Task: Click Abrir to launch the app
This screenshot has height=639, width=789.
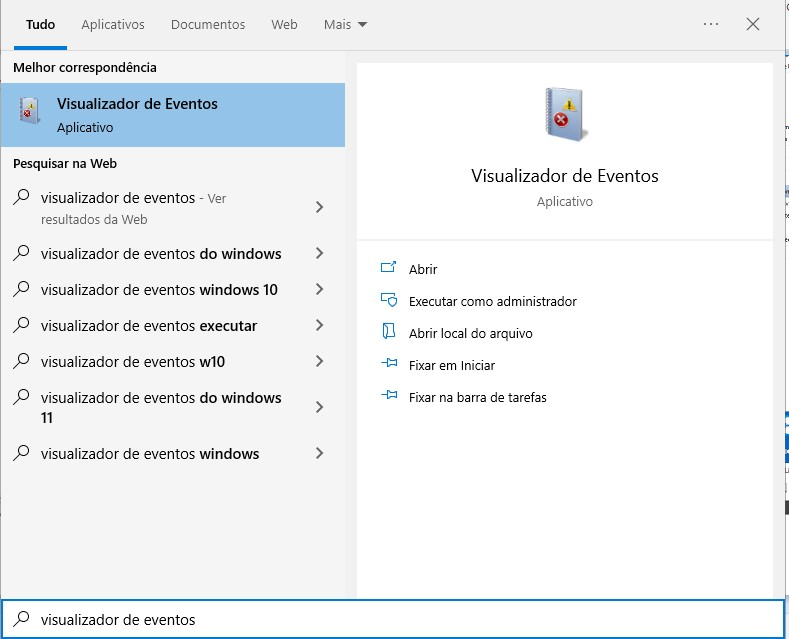Action: 423,269
